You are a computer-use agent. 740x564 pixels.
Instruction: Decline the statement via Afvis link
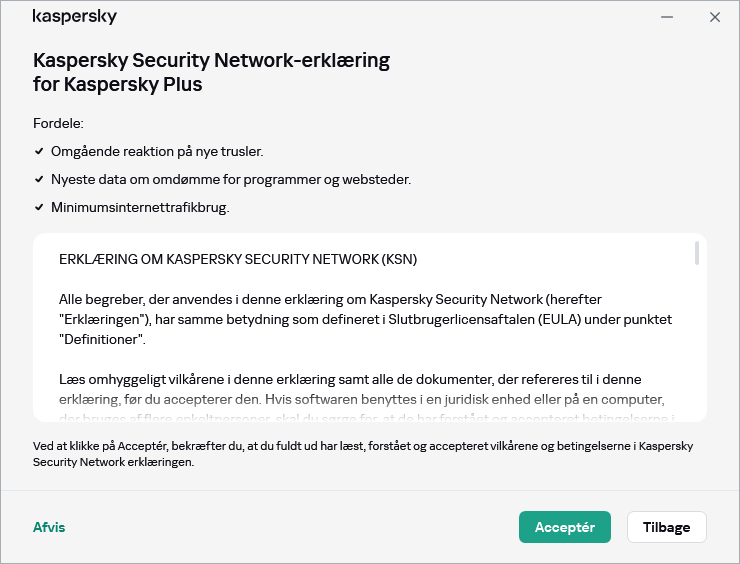coord(49,527)
